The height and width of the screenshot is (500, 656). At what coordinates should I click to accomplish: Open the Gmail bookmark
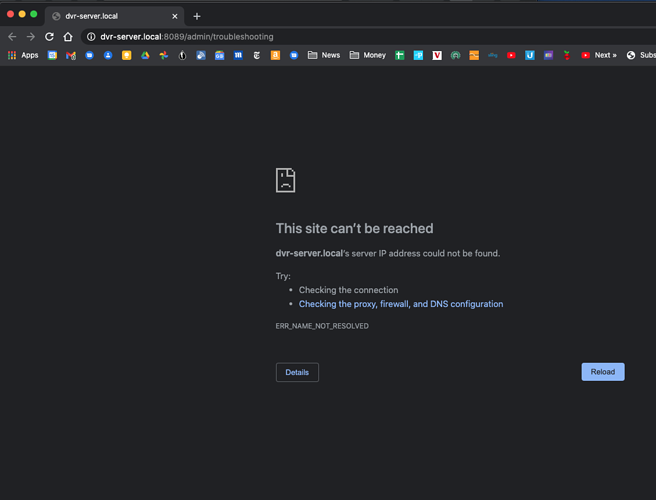coord(71,55)
